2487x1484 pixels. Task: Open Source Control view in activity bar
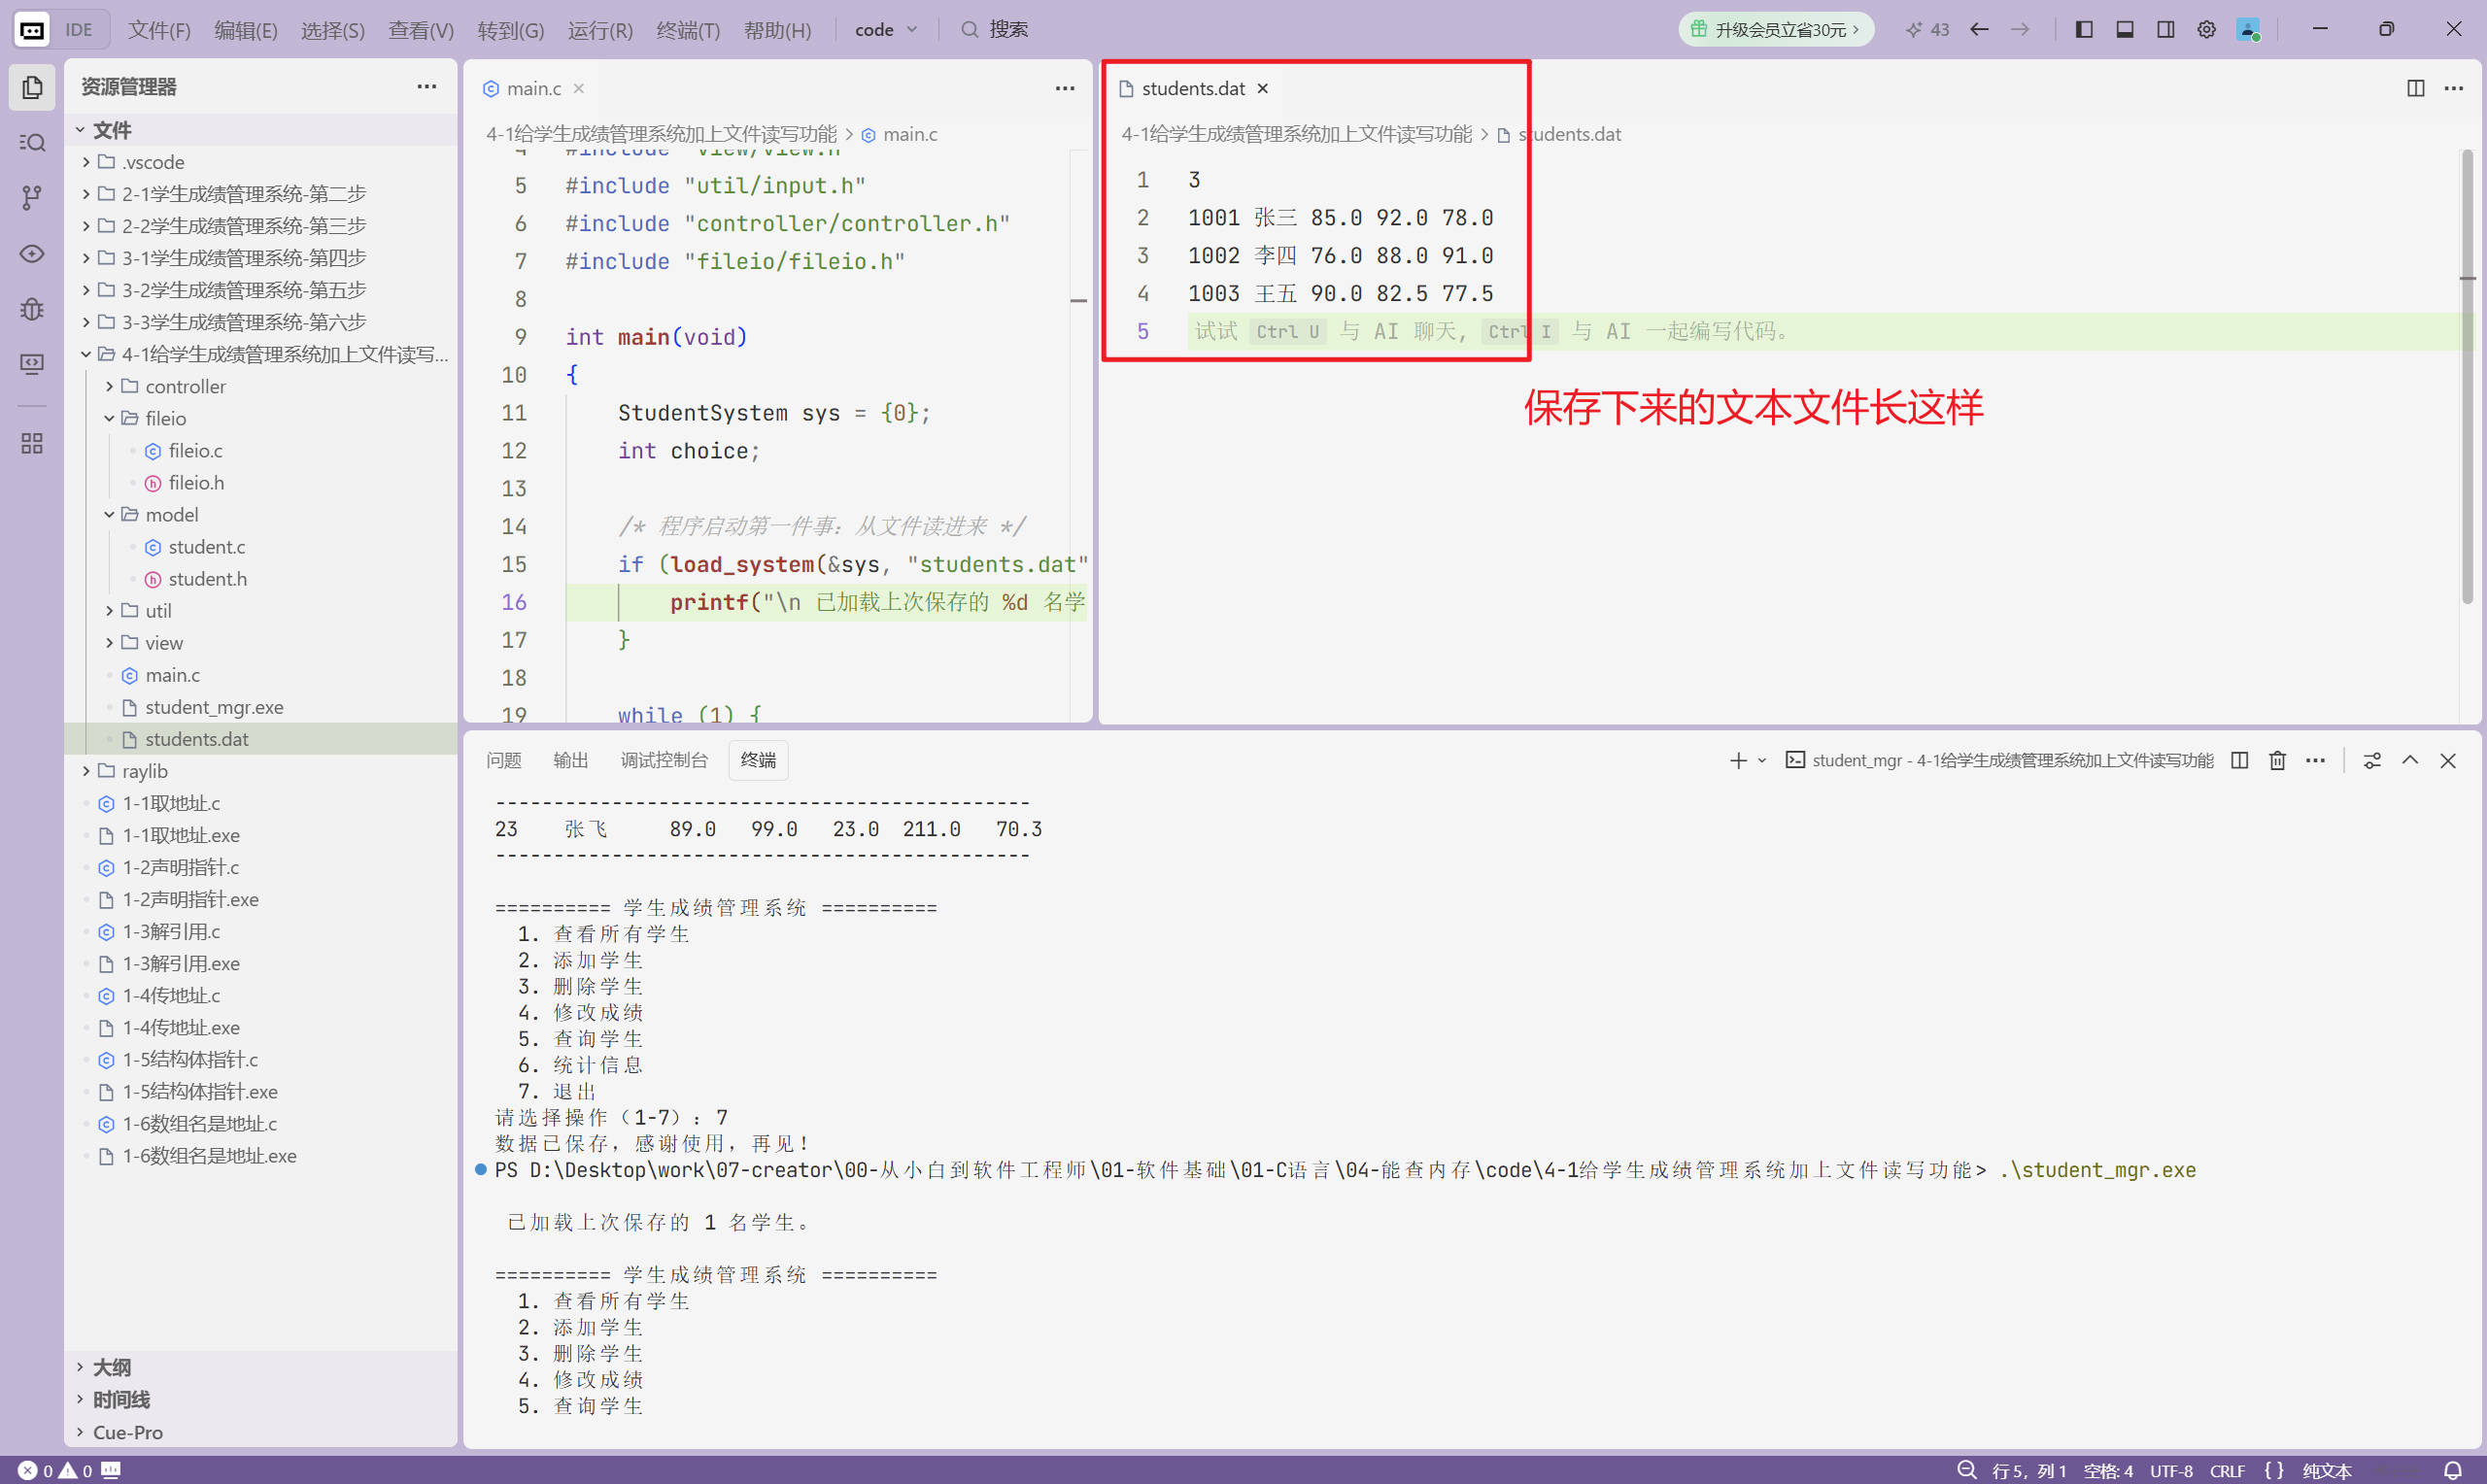pyautogui.click(x=32, y=198)
